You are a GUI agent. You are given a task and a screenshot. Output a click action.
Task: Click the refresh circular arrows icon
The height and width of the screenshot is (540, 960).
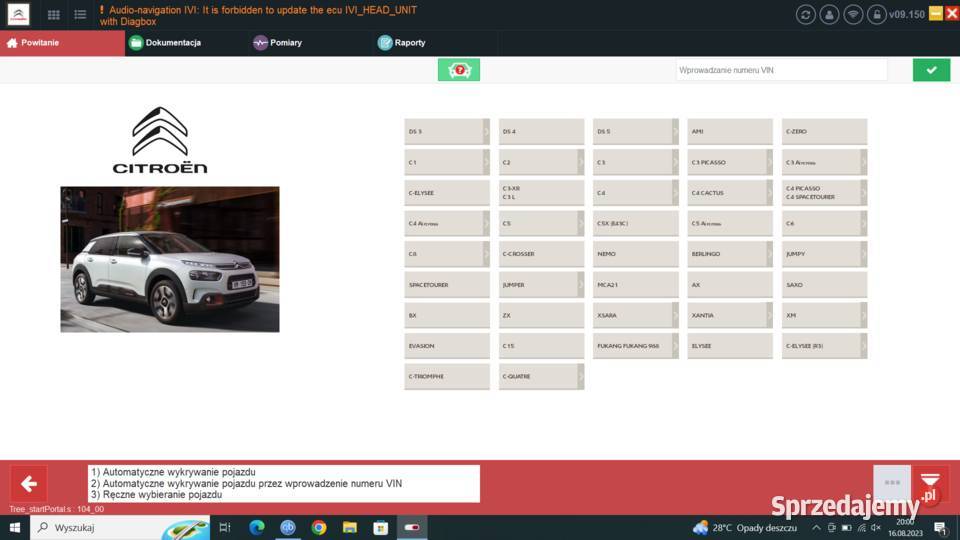point(806,14)
